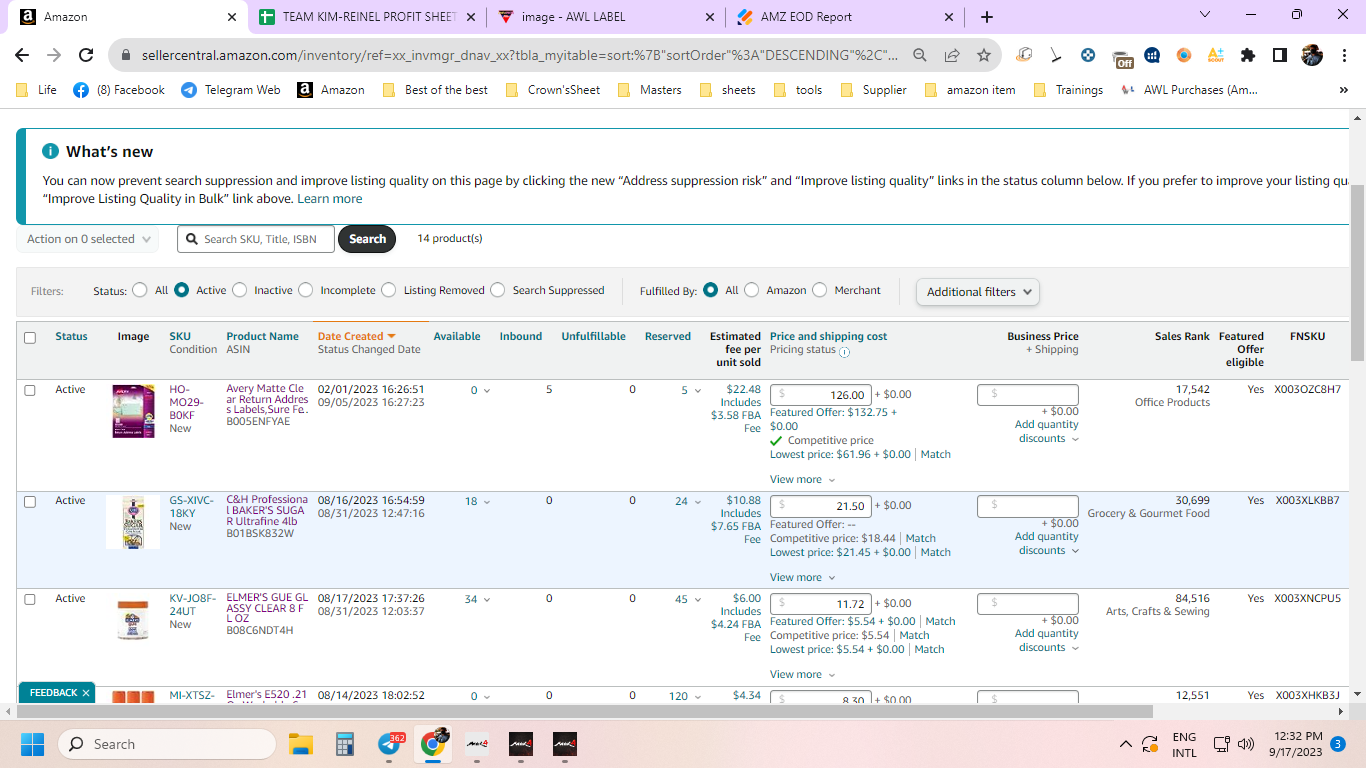Click the extension icon showing 'Off' badge
The image size is (1366, 768).
tap(1122, 57)
